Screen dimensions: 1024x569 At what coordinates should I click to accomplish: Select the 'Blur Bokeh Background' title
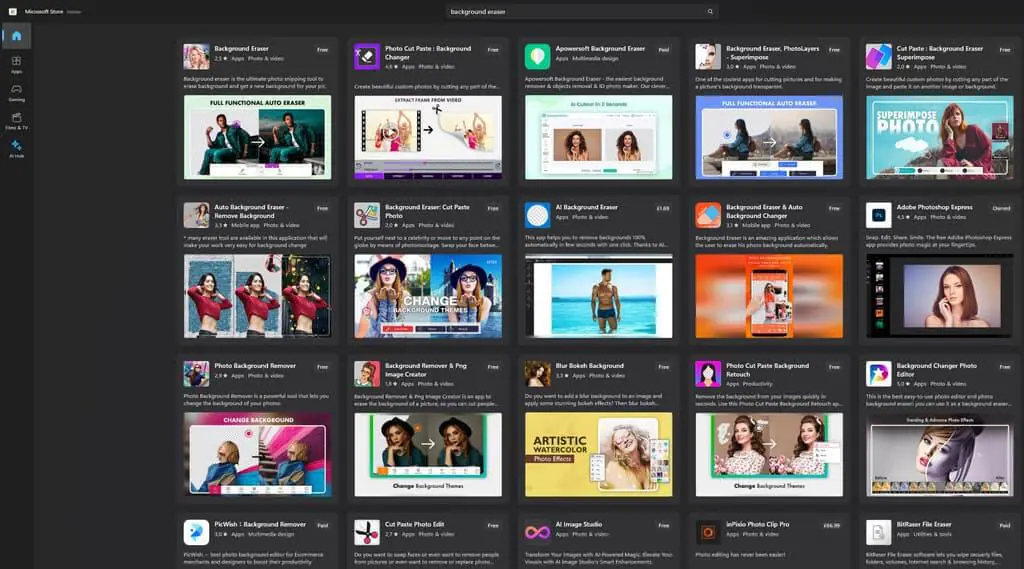590,366
